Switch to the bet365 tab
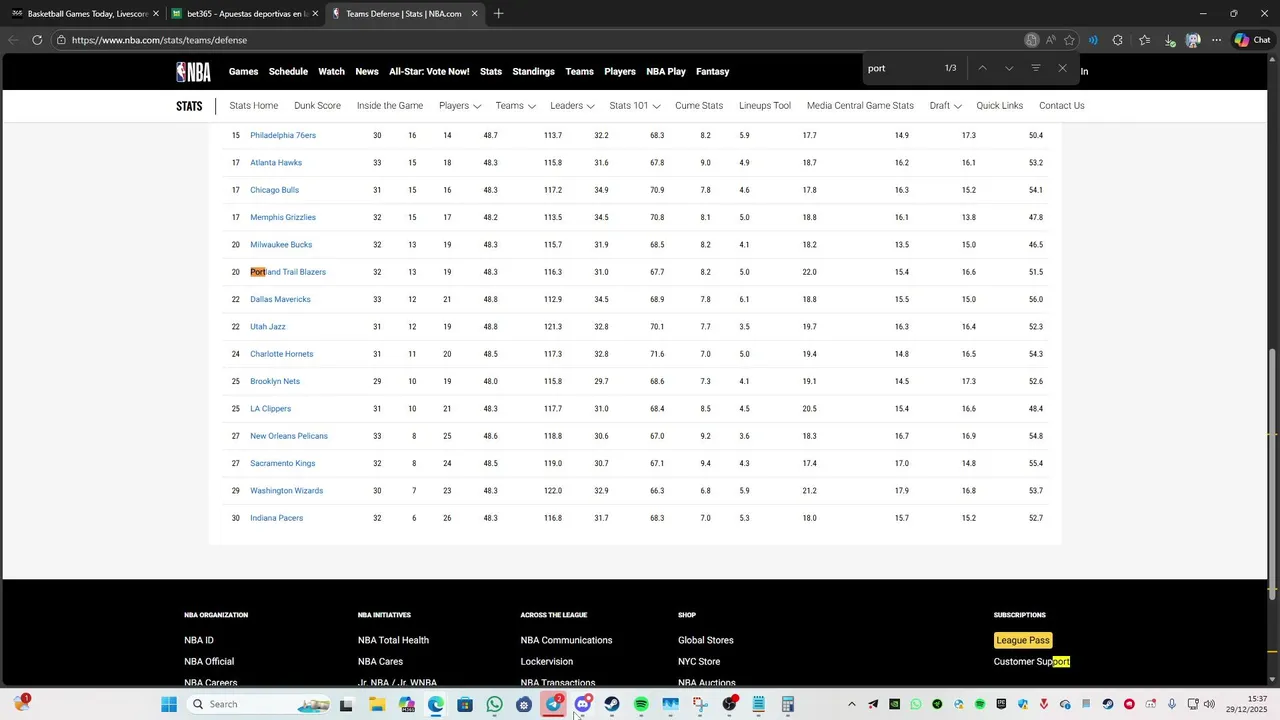The image size is (1280, 720). click(246, 14)
